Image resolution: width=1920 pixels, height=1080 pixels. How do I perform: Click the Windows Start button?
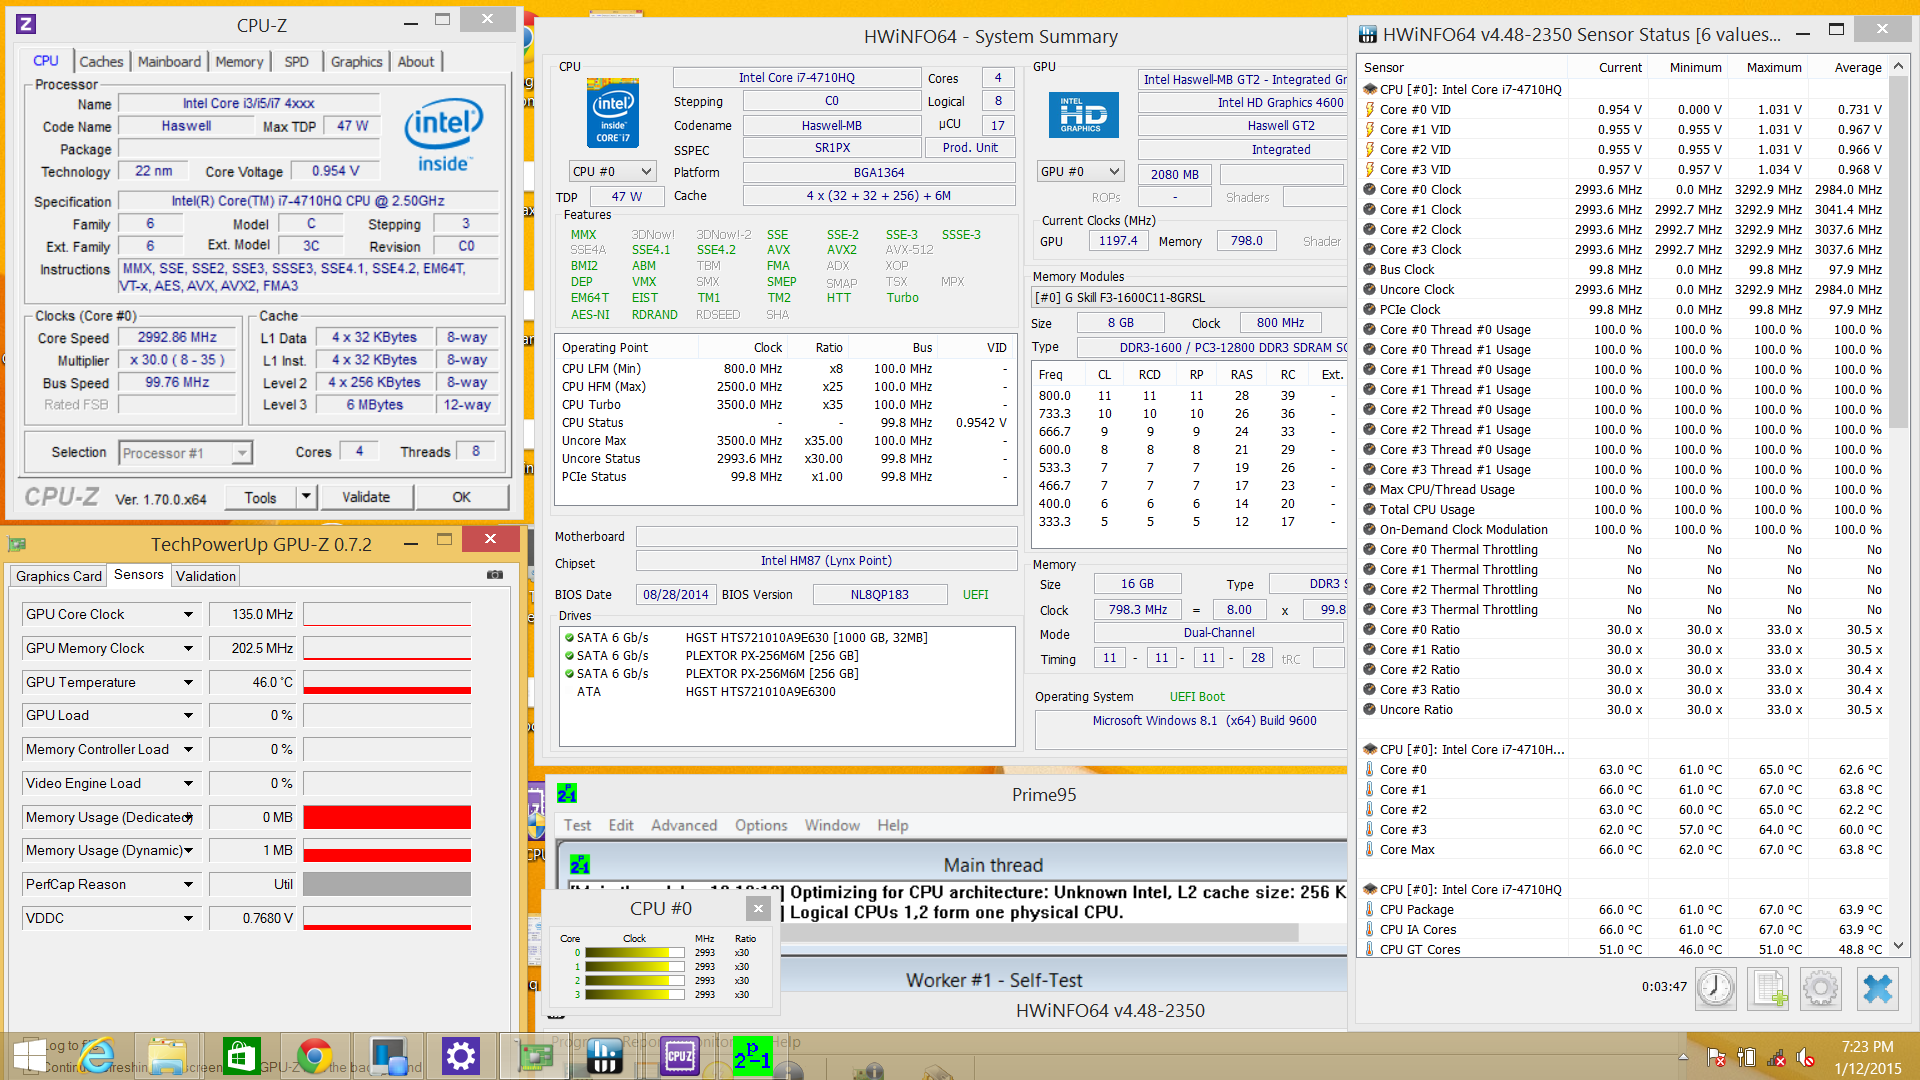pos(29,1056)
